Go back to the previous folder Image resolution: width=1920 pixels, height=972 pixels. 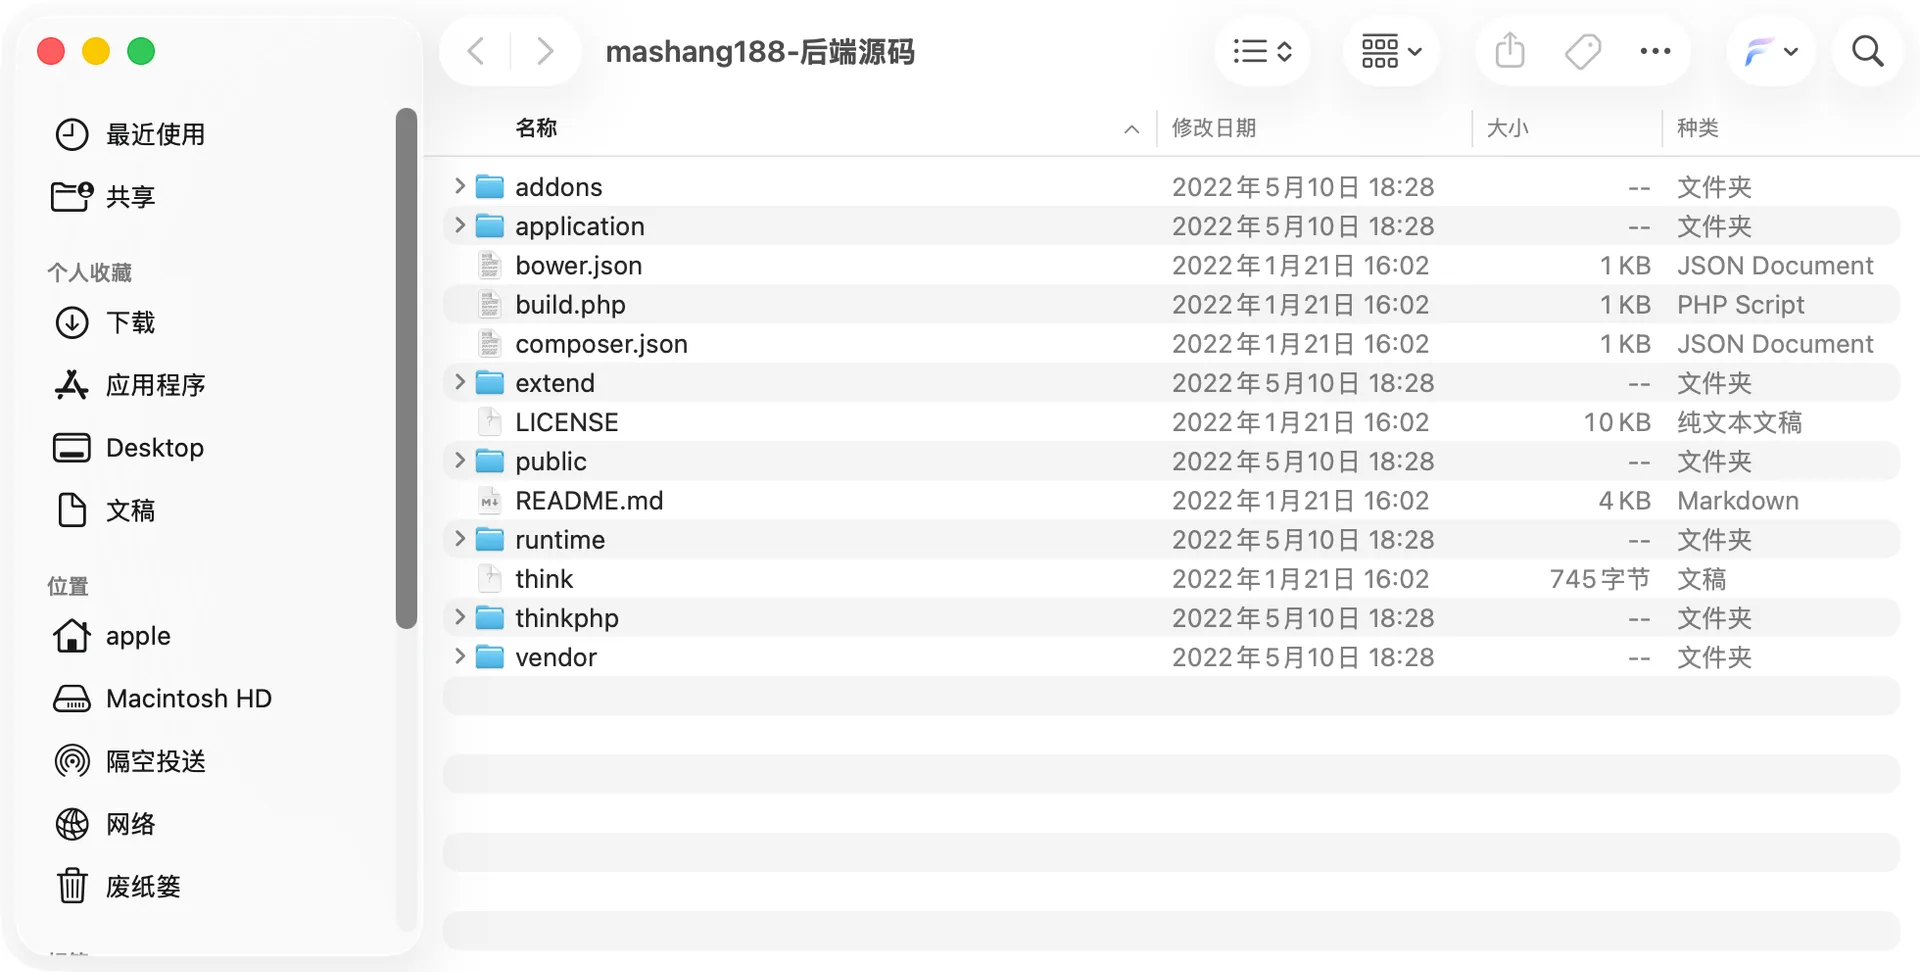coord(476,51)
